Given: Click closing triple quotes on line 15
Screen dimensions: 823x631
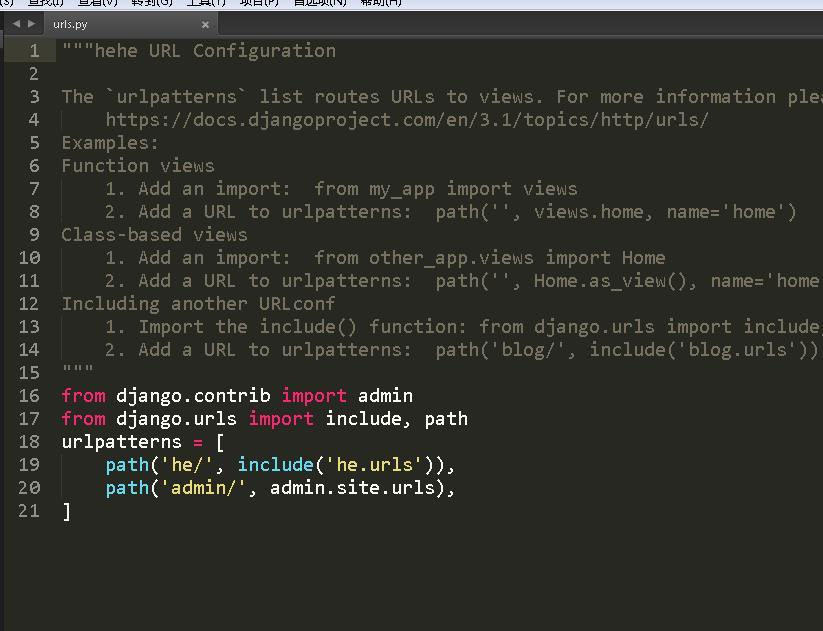Looking at the screenshot, I should [78, 368].
